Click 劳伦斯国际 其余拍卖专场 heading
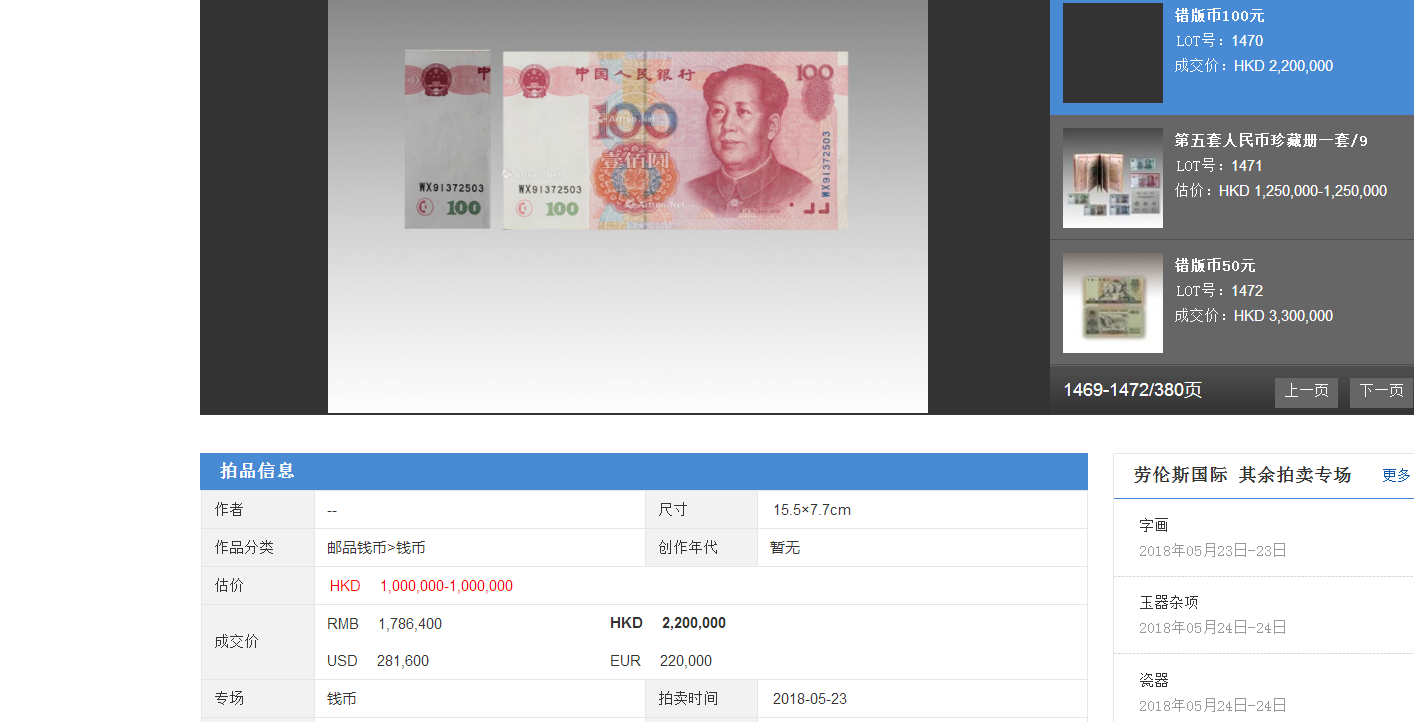Screen dimensions: 1414x722 [x=1242, y=475]
